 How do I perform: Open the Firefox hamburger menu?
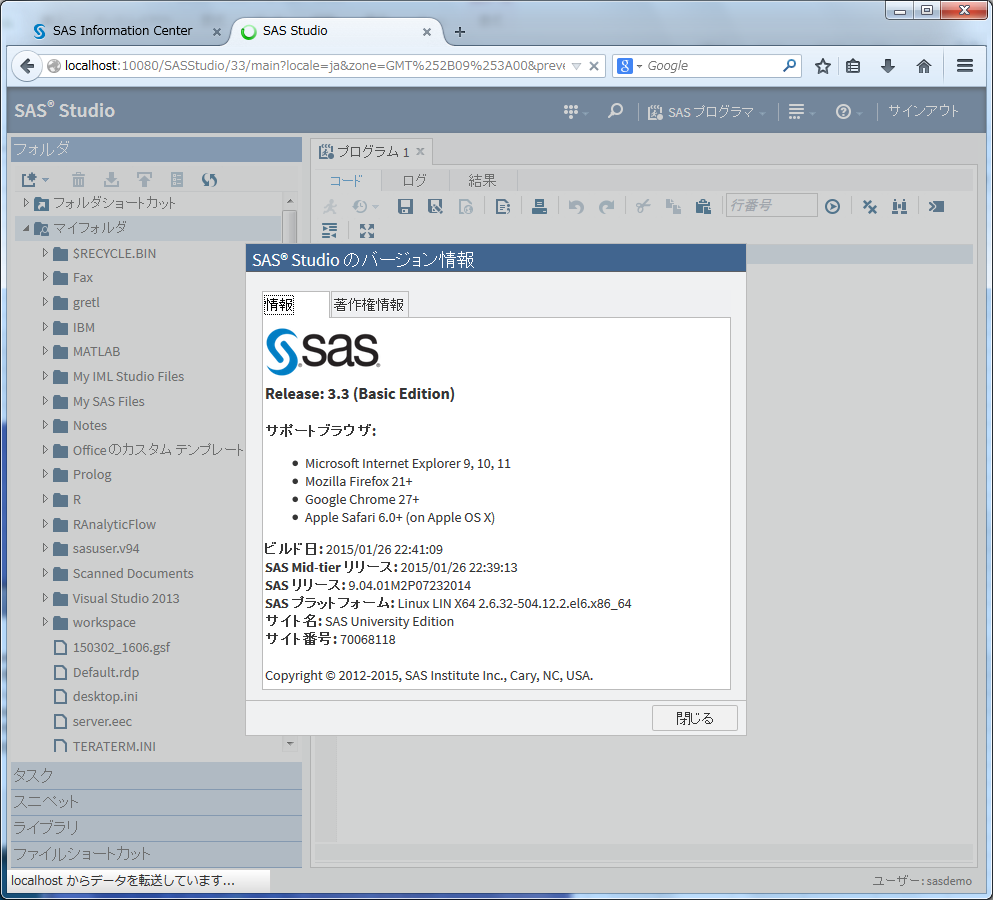click(x=965, y=66)
